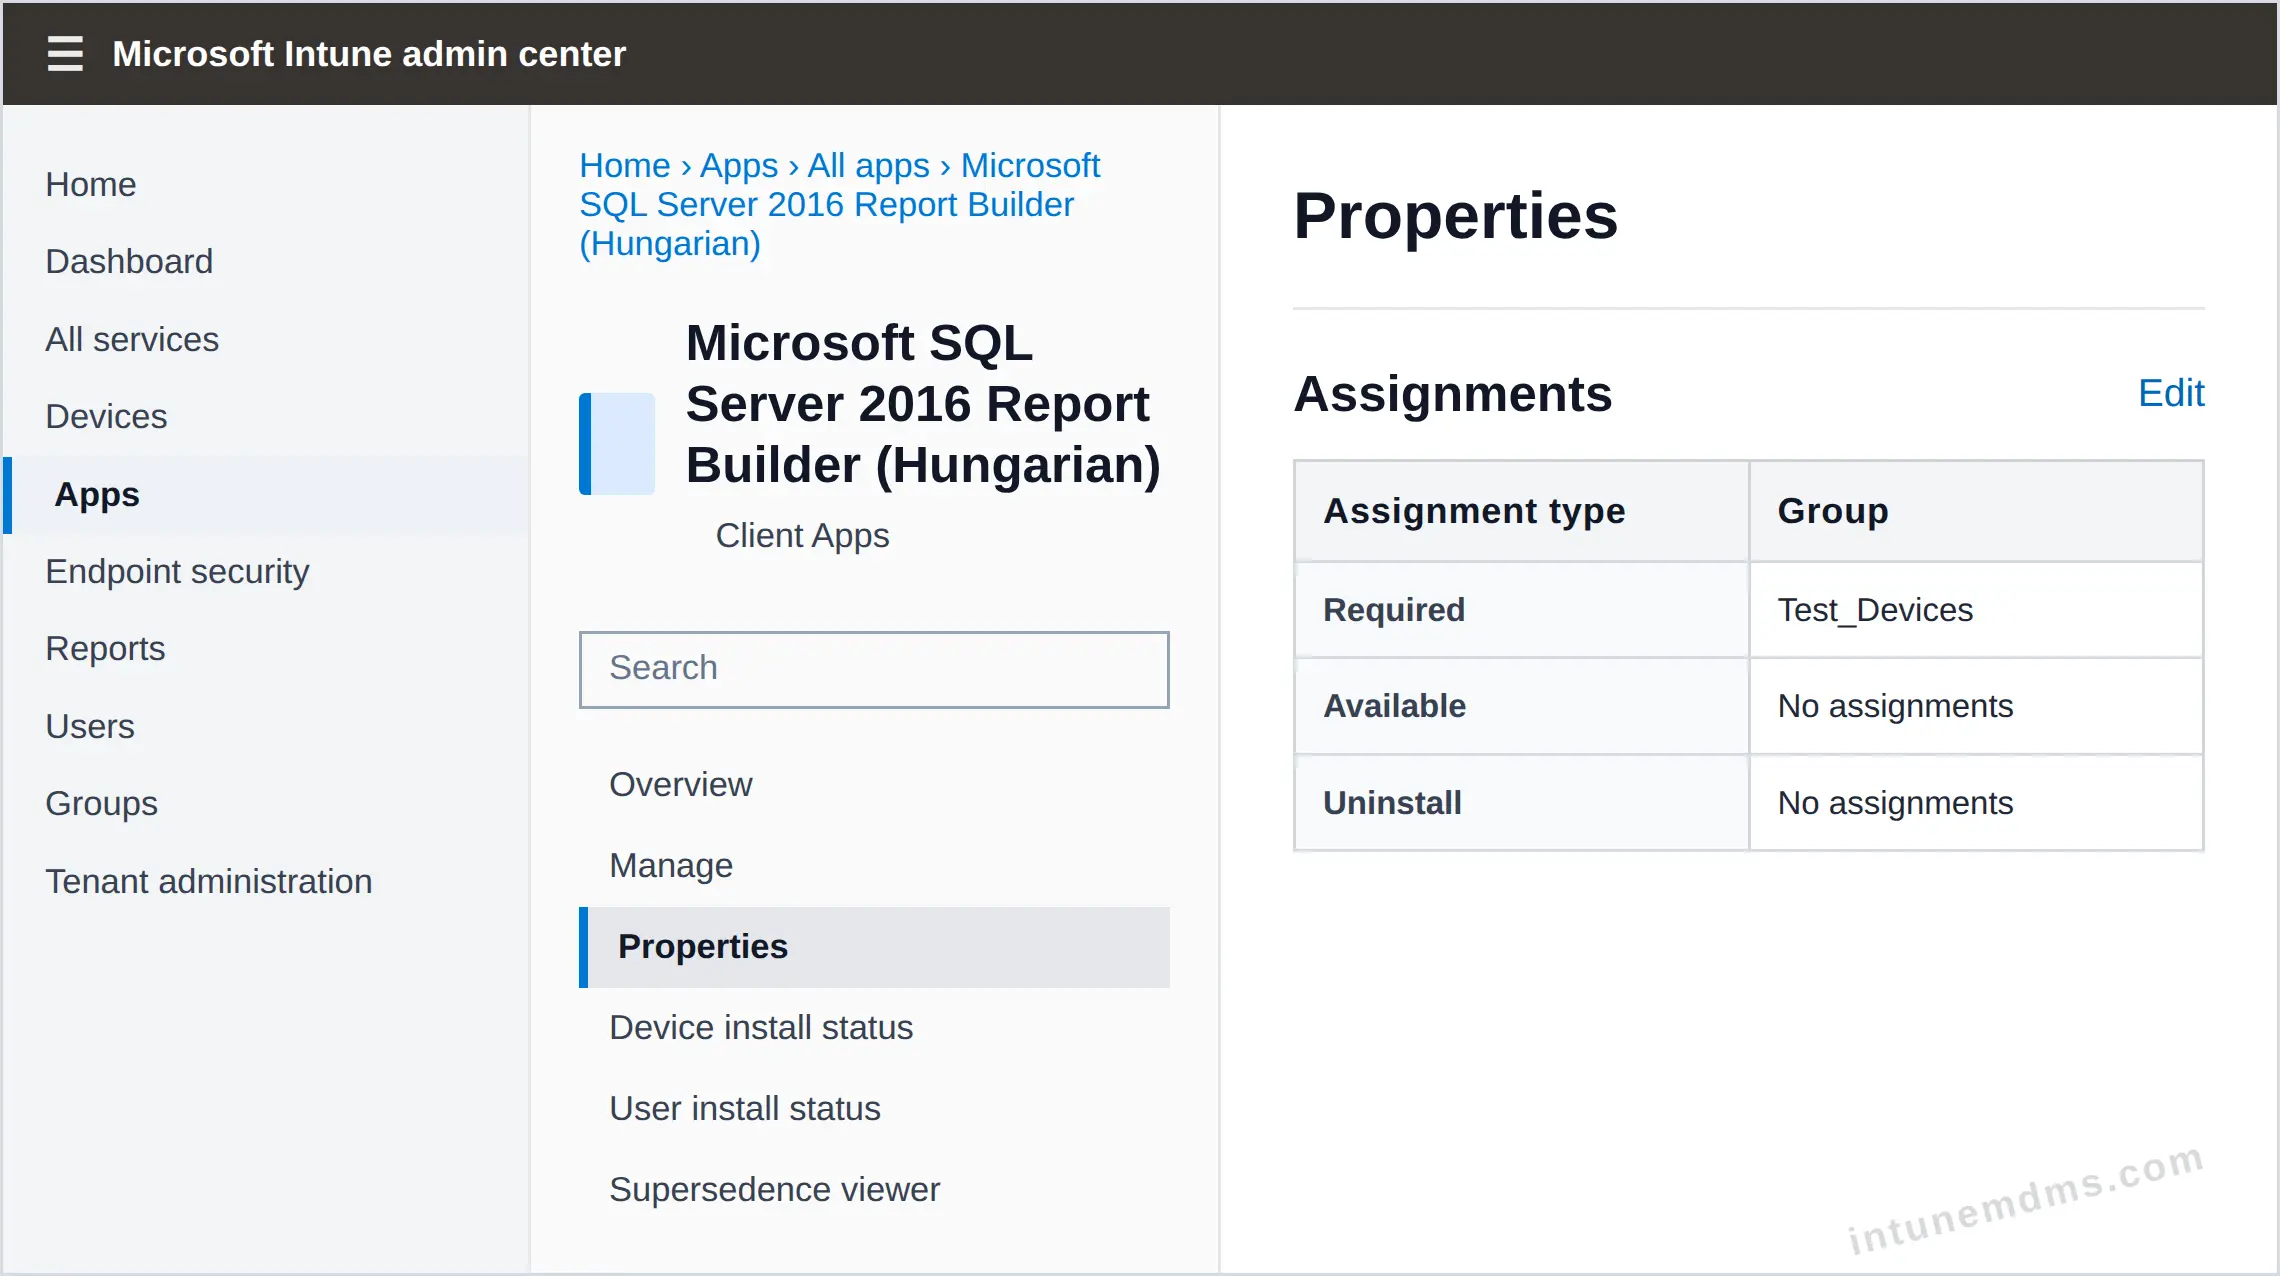Click the Home breadcrumb link

tap(625, 166)
